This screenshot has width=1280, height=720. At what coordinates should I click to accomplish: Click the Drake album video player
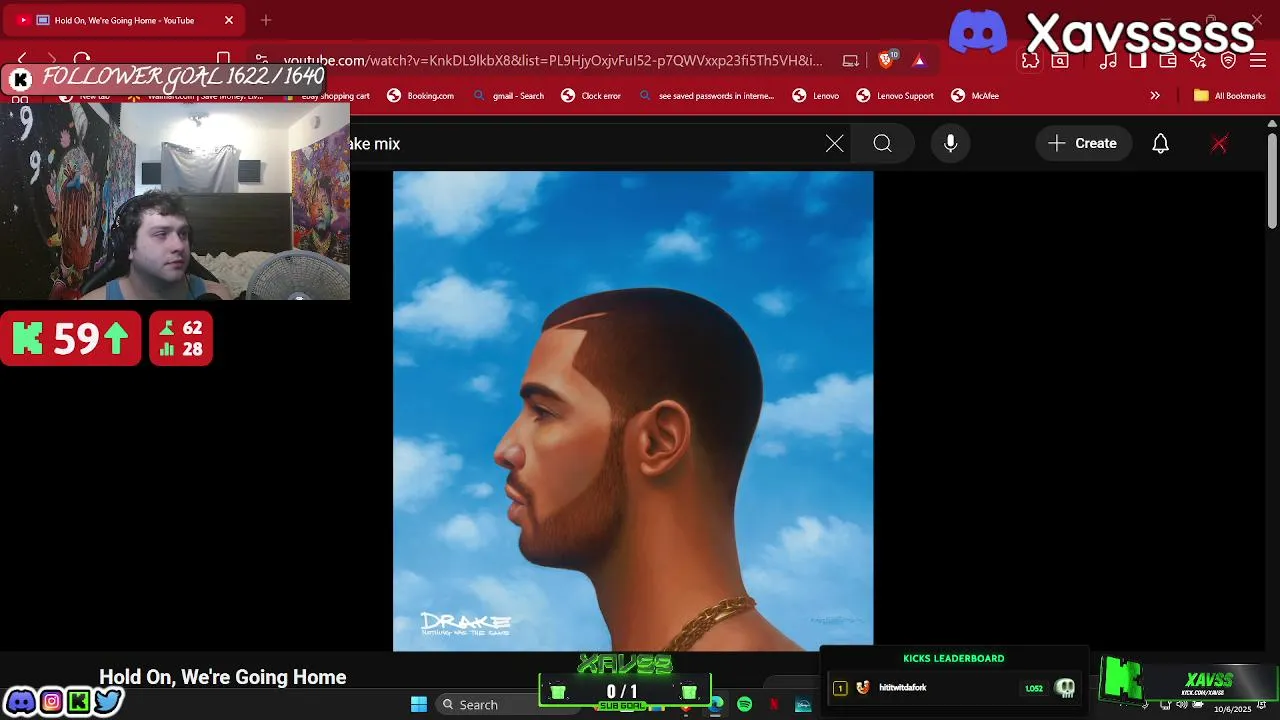633,411
